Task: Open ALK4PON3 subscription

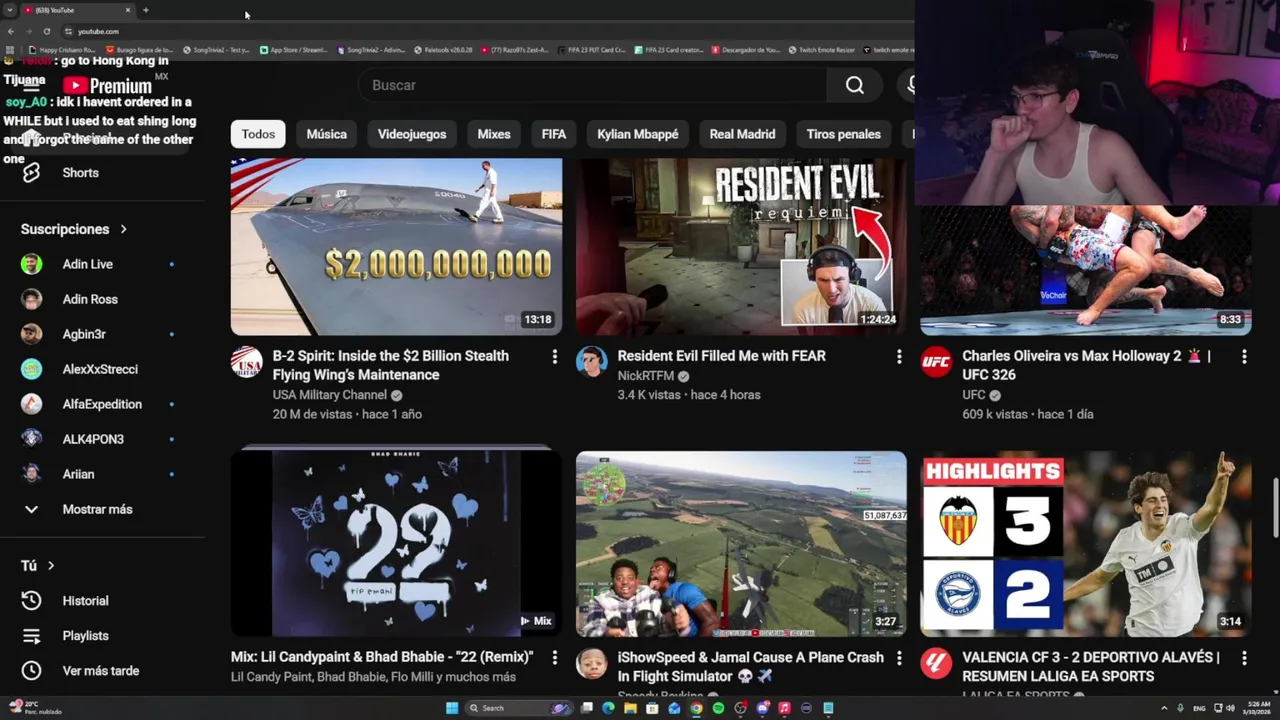Action: coord(102,439)
